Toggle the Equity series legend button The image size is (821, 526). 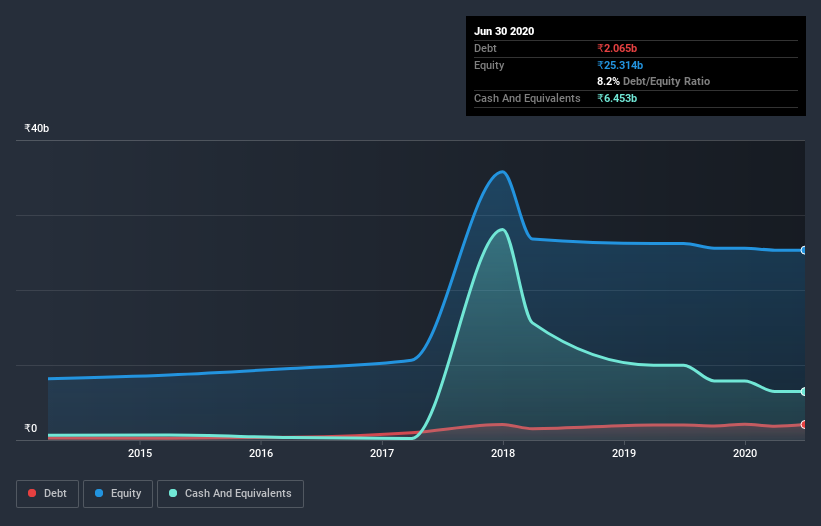(118, 494)
